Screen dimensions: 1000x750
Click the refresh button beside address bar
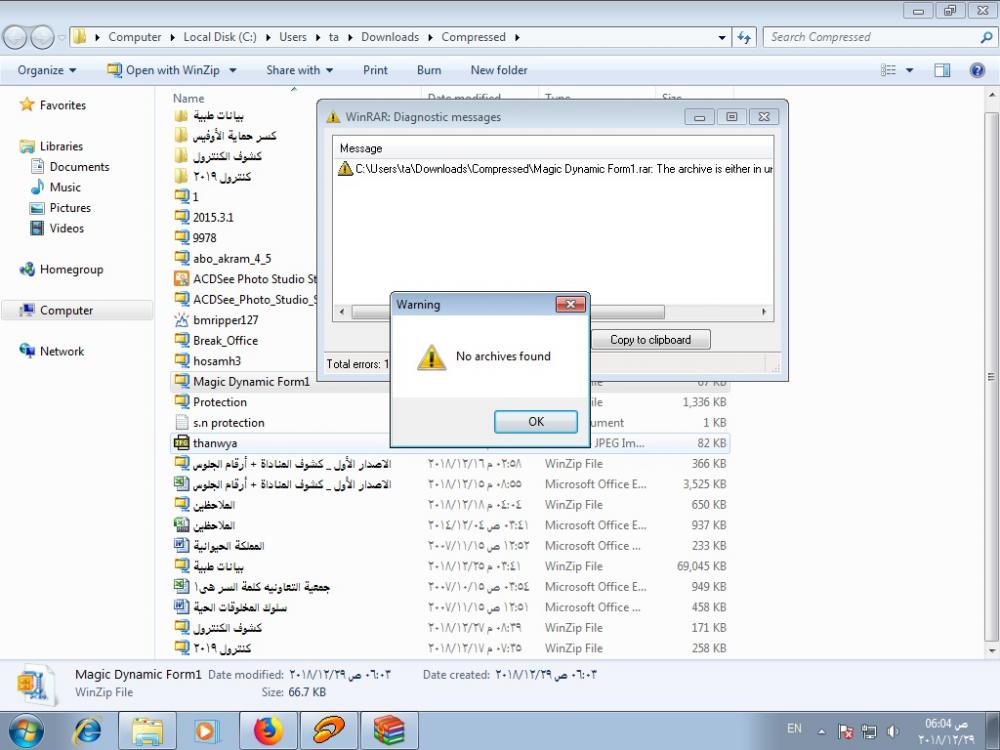(744, 38)
